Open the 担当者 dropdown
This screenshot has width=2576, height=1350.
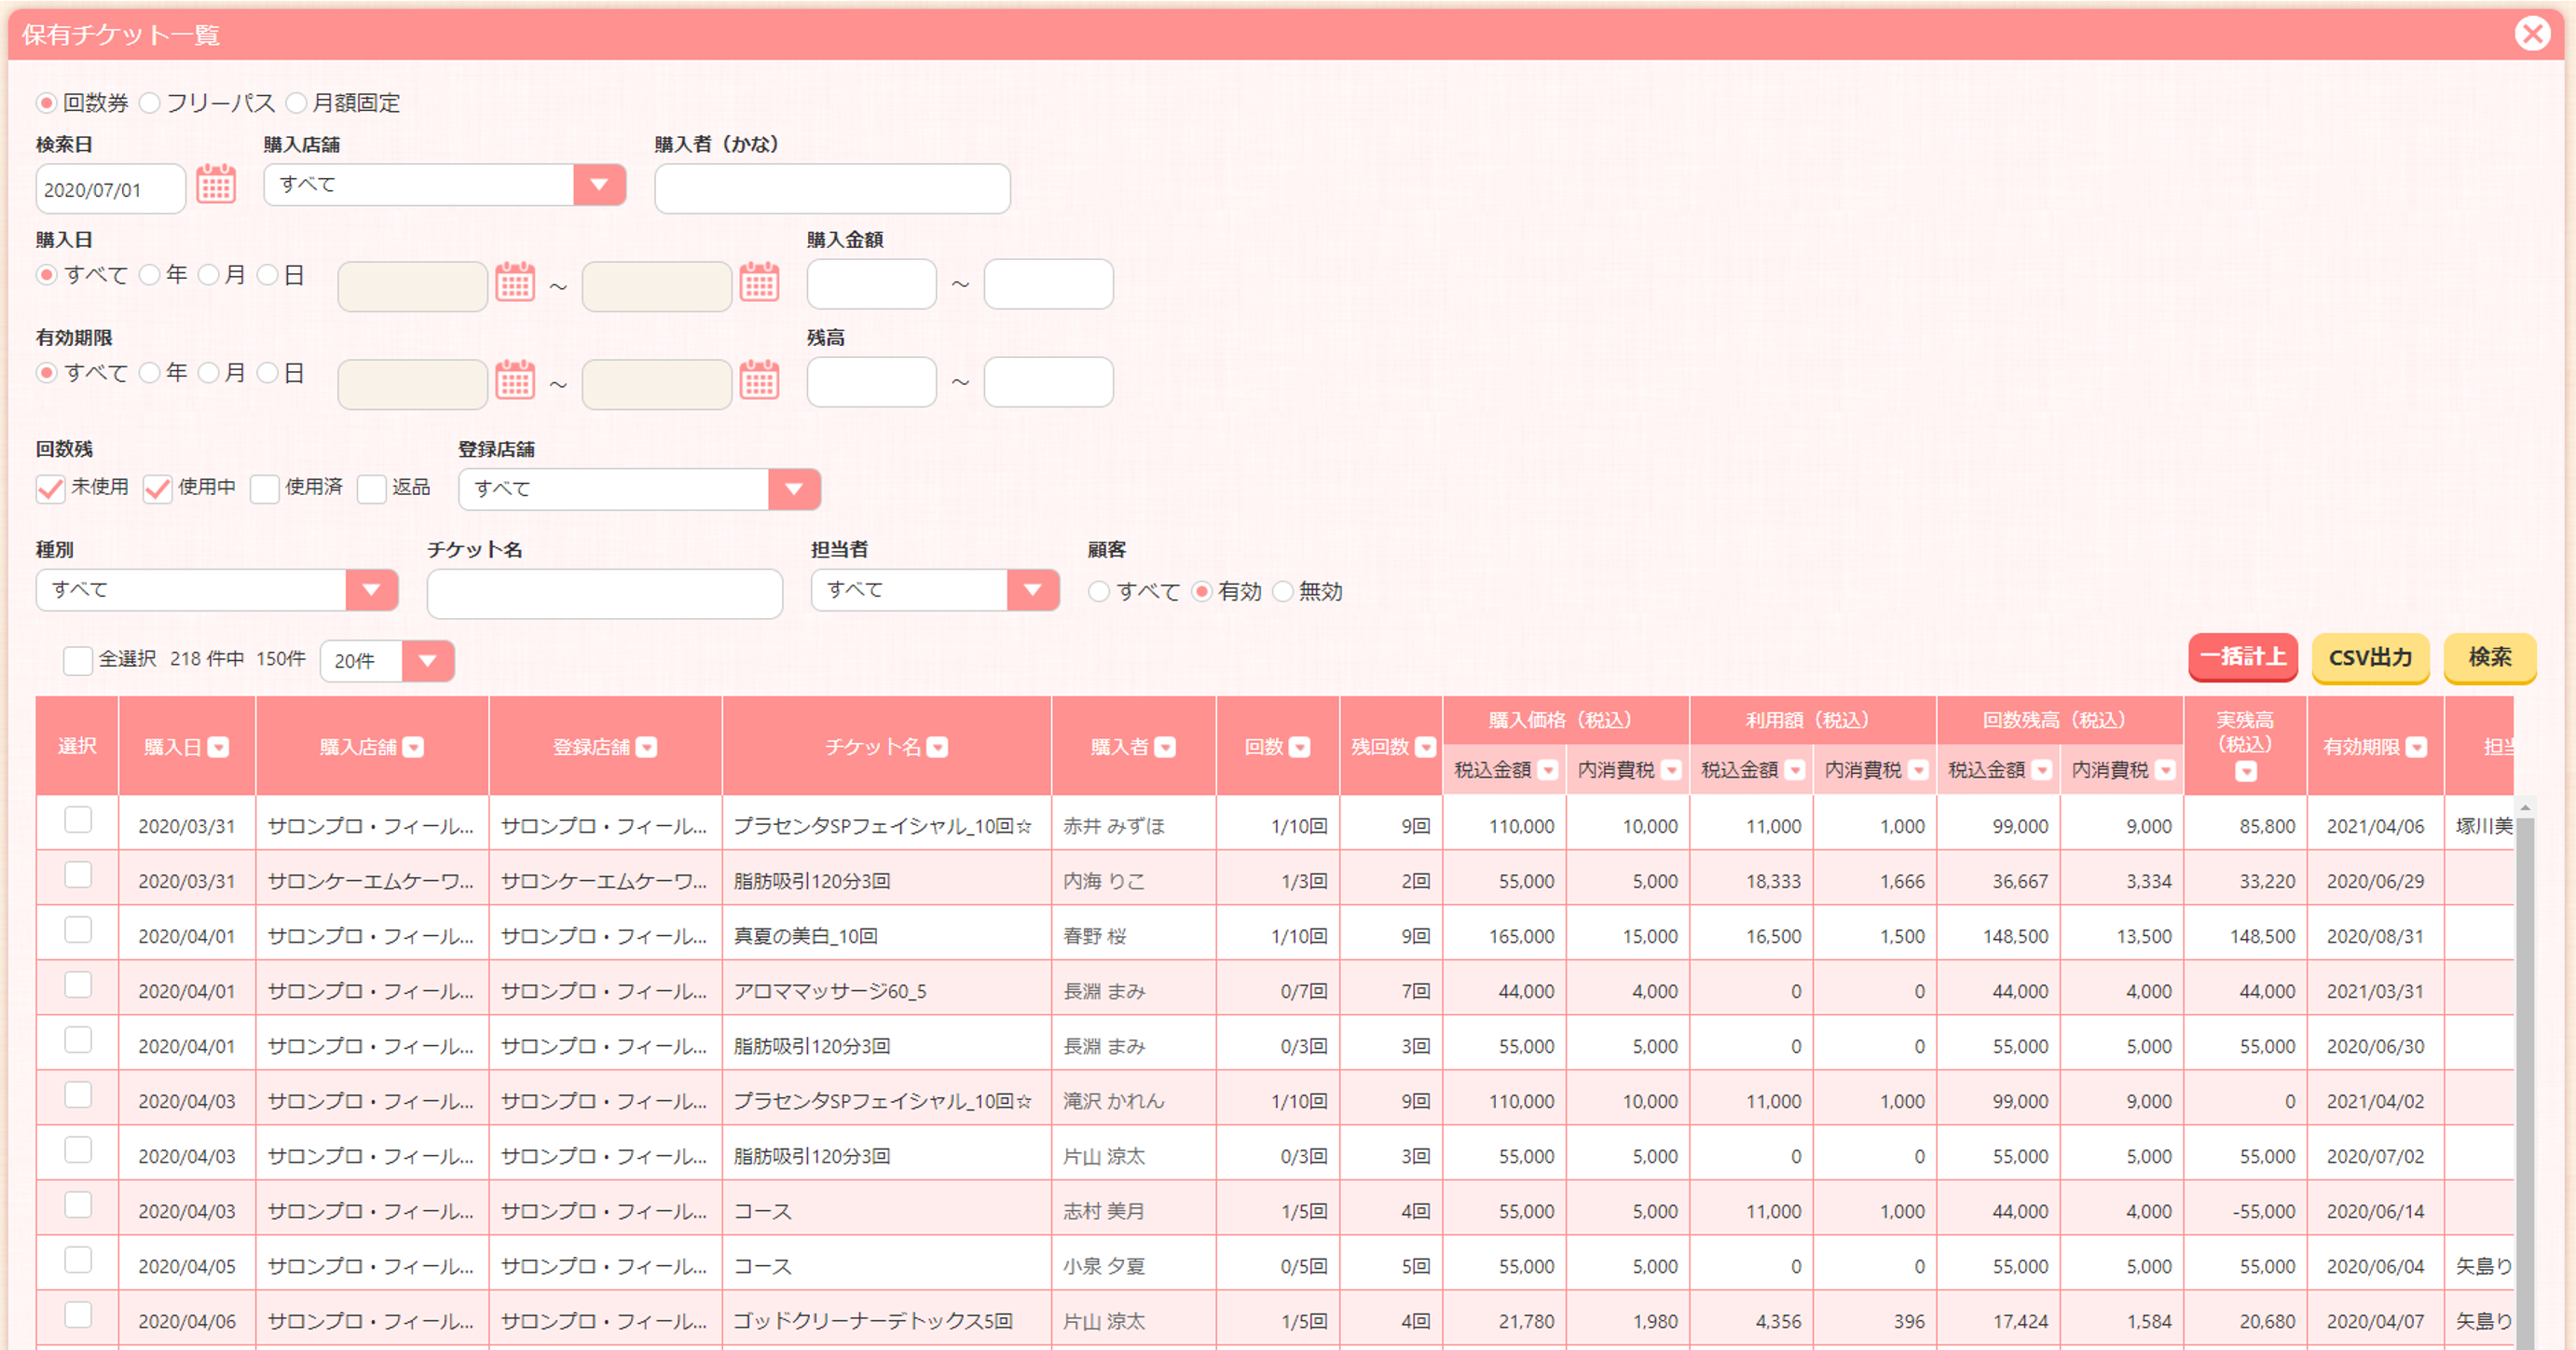934,590
